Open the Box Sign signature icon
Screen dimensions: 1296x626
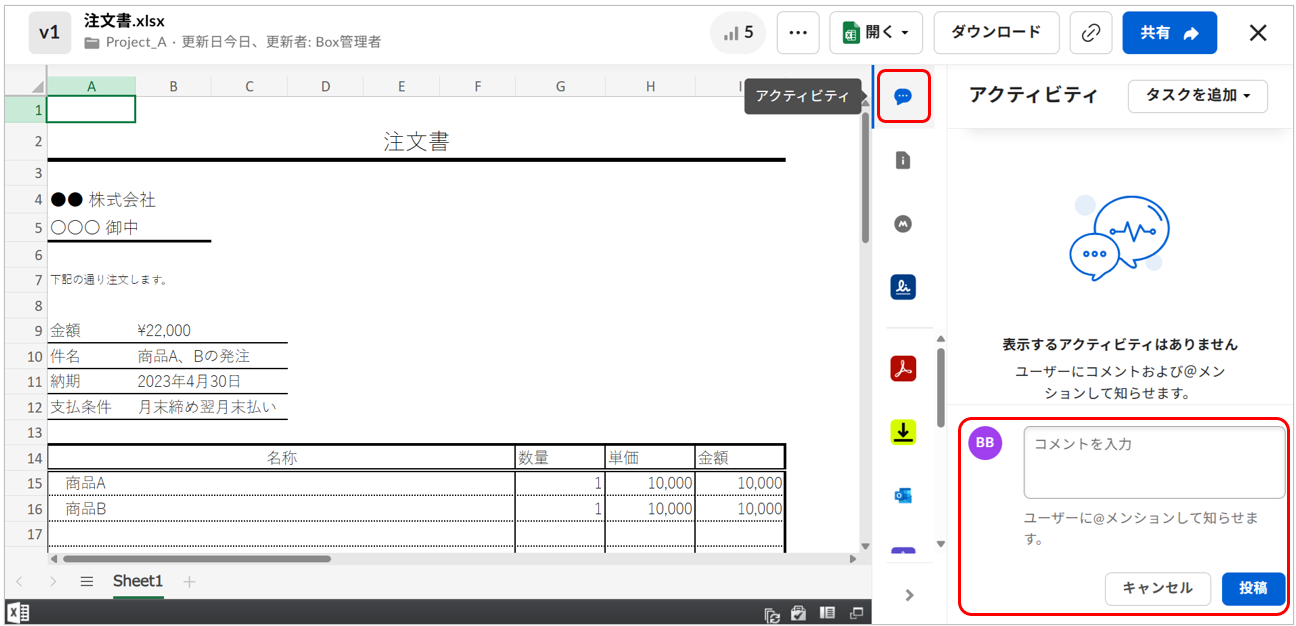pyautogui.click(x=903, y=288)
